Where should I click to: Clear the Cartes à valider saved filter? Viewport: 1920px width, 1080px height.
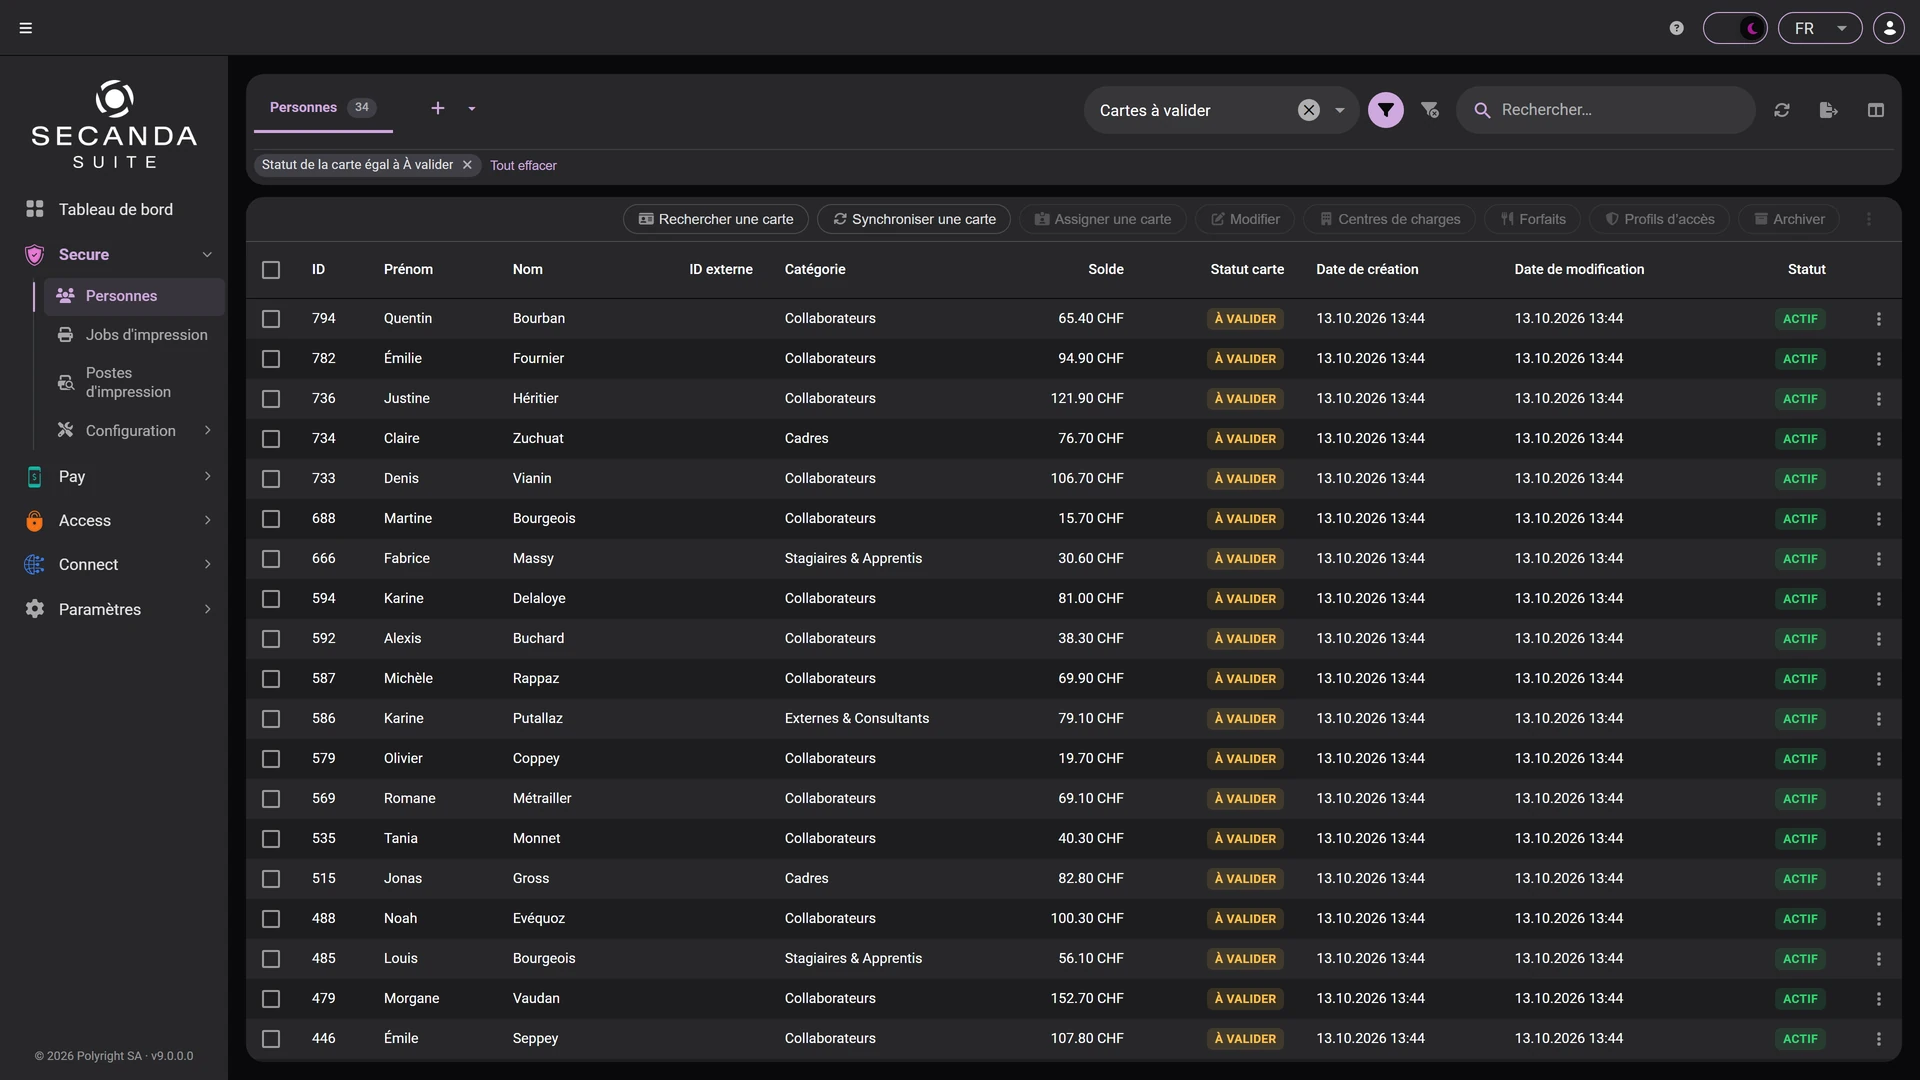(x=1309, y=110)
